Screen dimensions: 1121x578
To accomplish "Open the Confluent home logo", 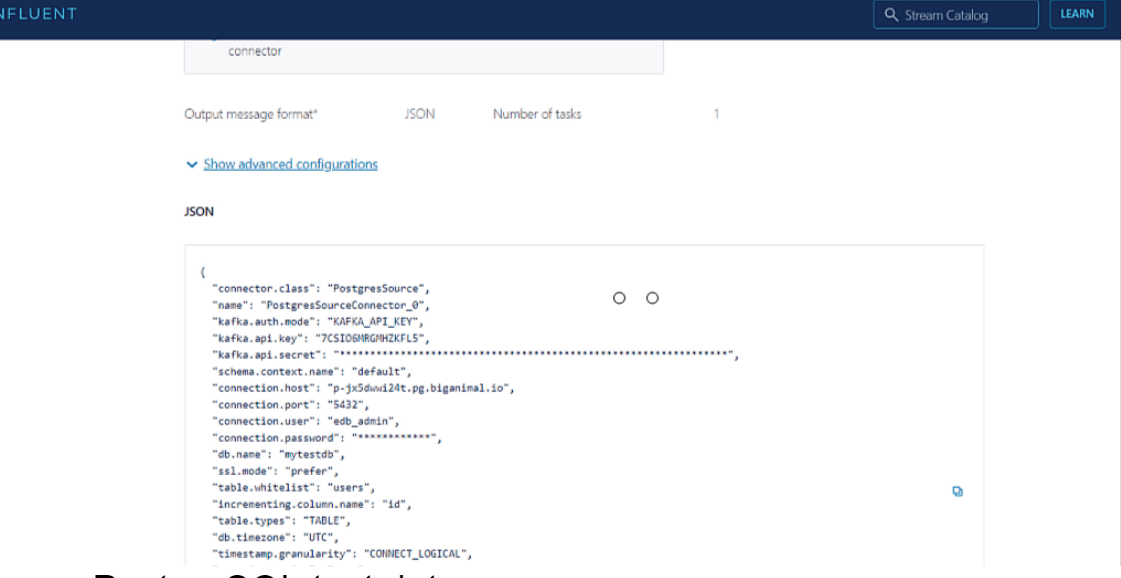I will 40,13.
